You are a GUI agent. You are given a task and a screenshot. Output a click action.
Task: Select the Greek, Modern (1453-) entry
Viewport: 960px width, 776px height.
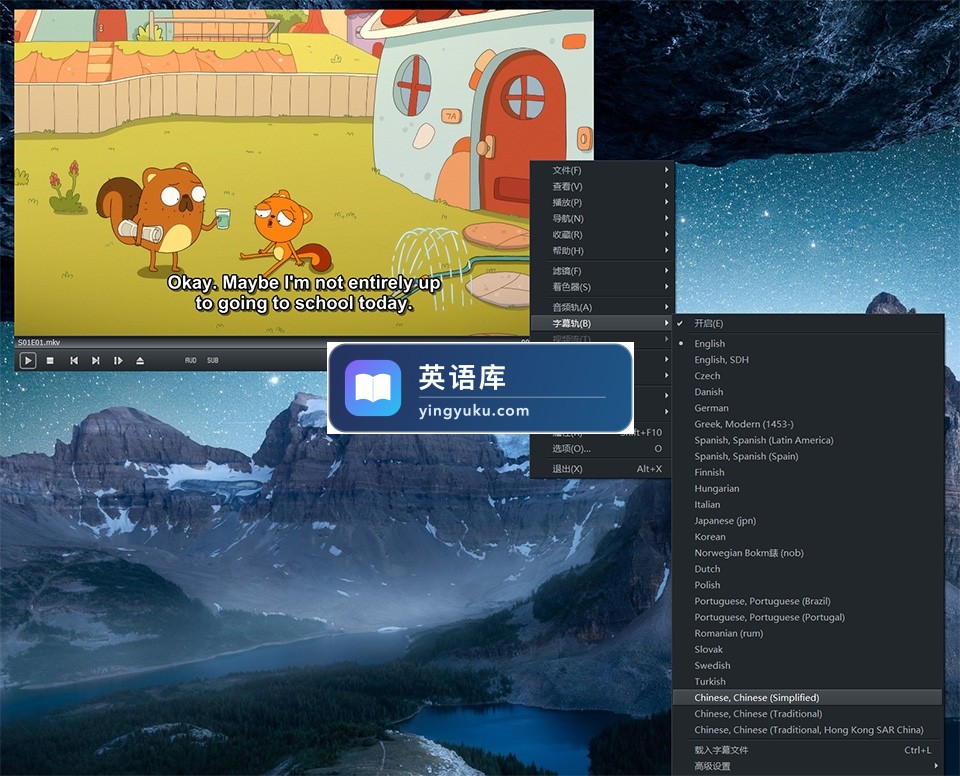tap(808, 424)
